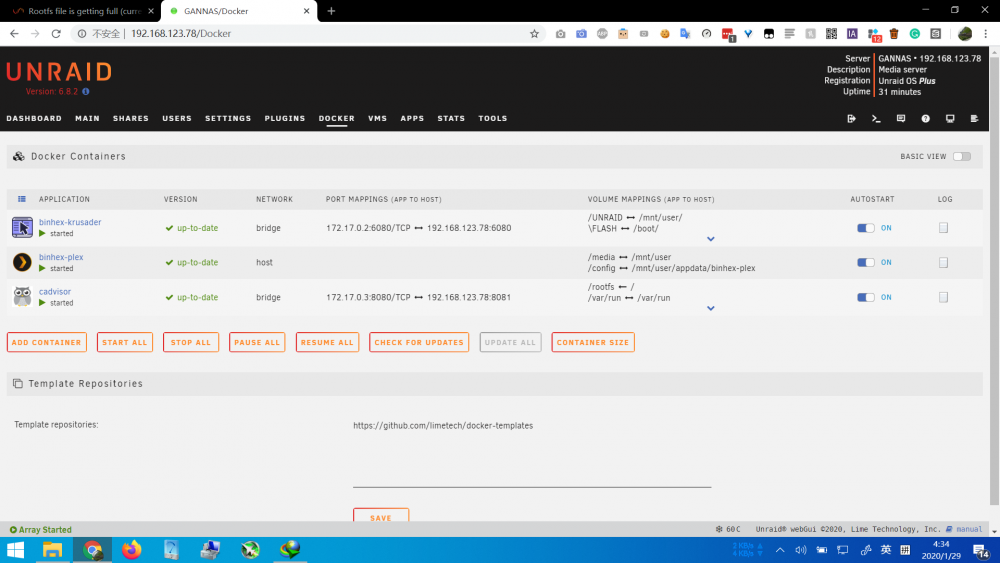Open the Dashboard menu
The image size is (1000, 563).
coord(34,119)
